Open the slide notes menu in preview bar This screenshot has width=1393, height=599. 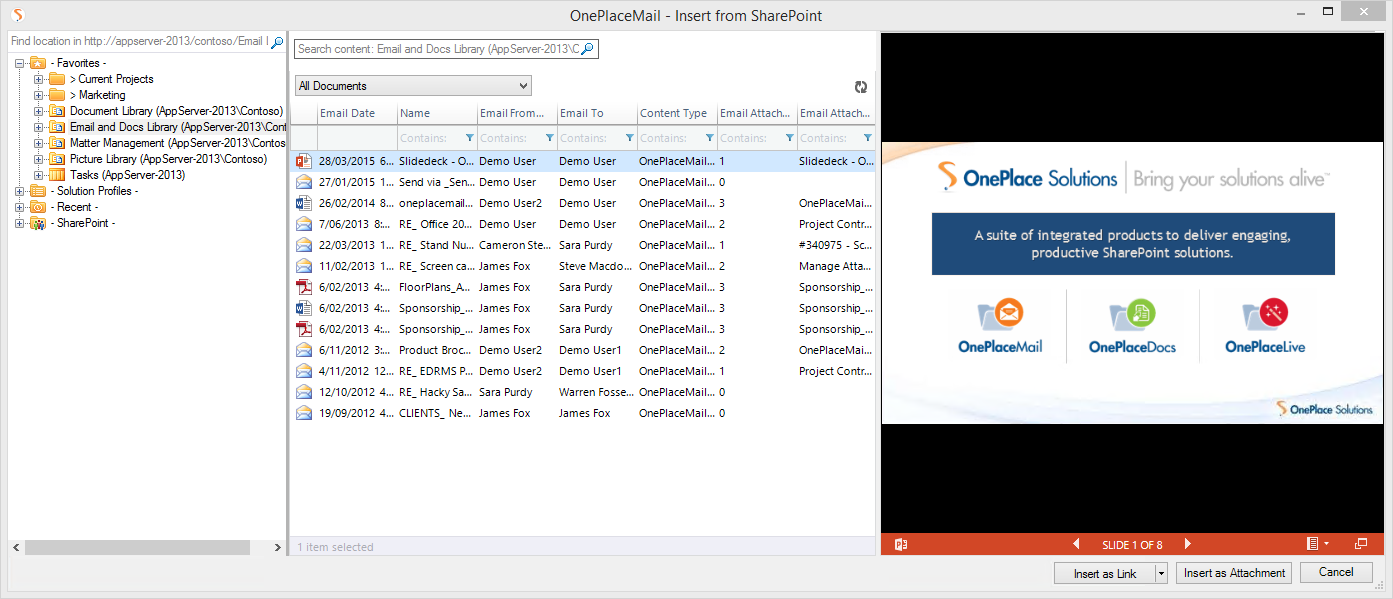click(1317, 544)
